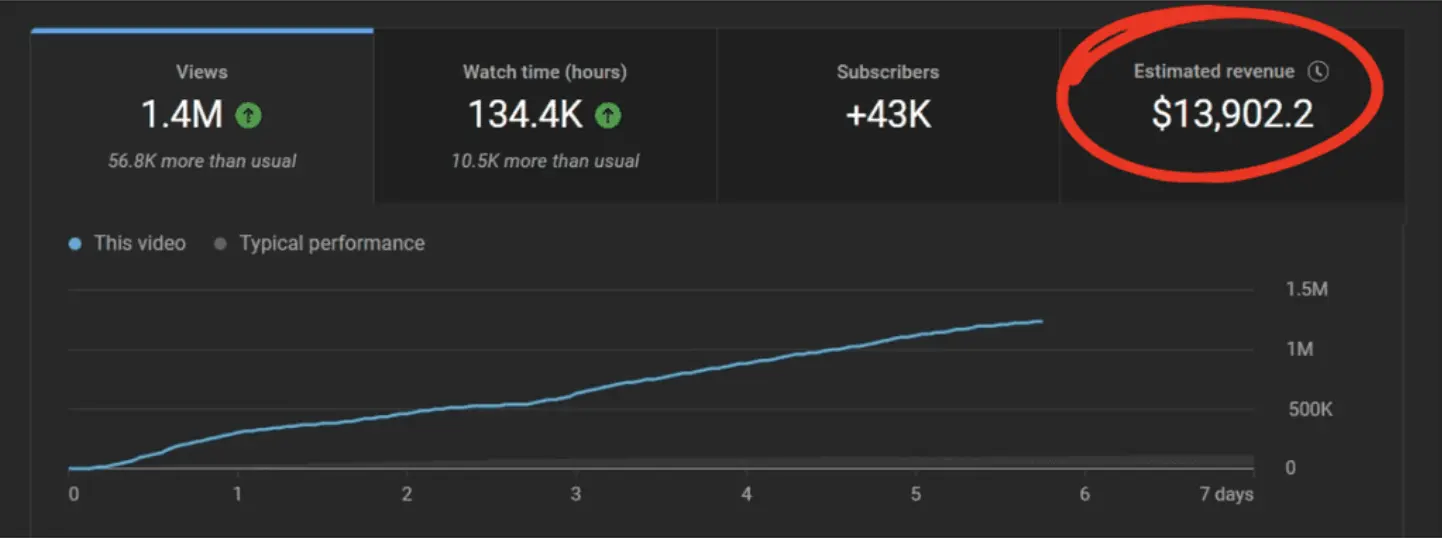Image resolution: width=1442 pixels, height=538 pixels.
Task: Click the +43K subscribers value
Action: click(x=888, y=116)
